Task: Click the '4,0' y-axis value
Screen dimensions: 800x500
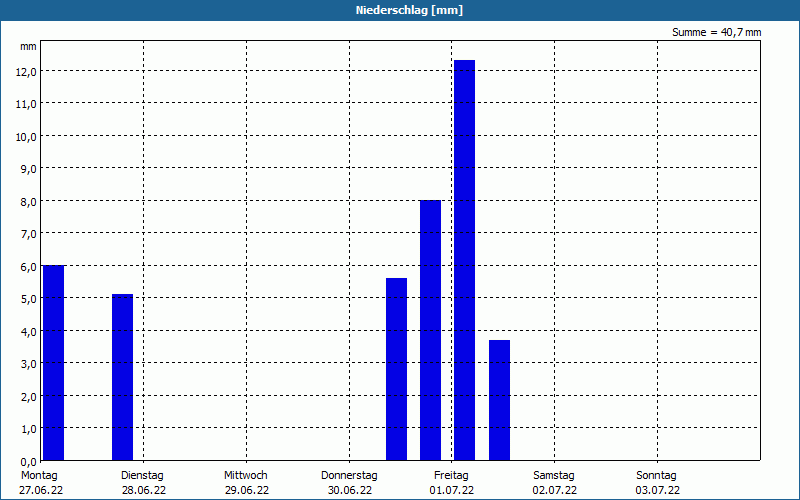Action: pos(29,332)
